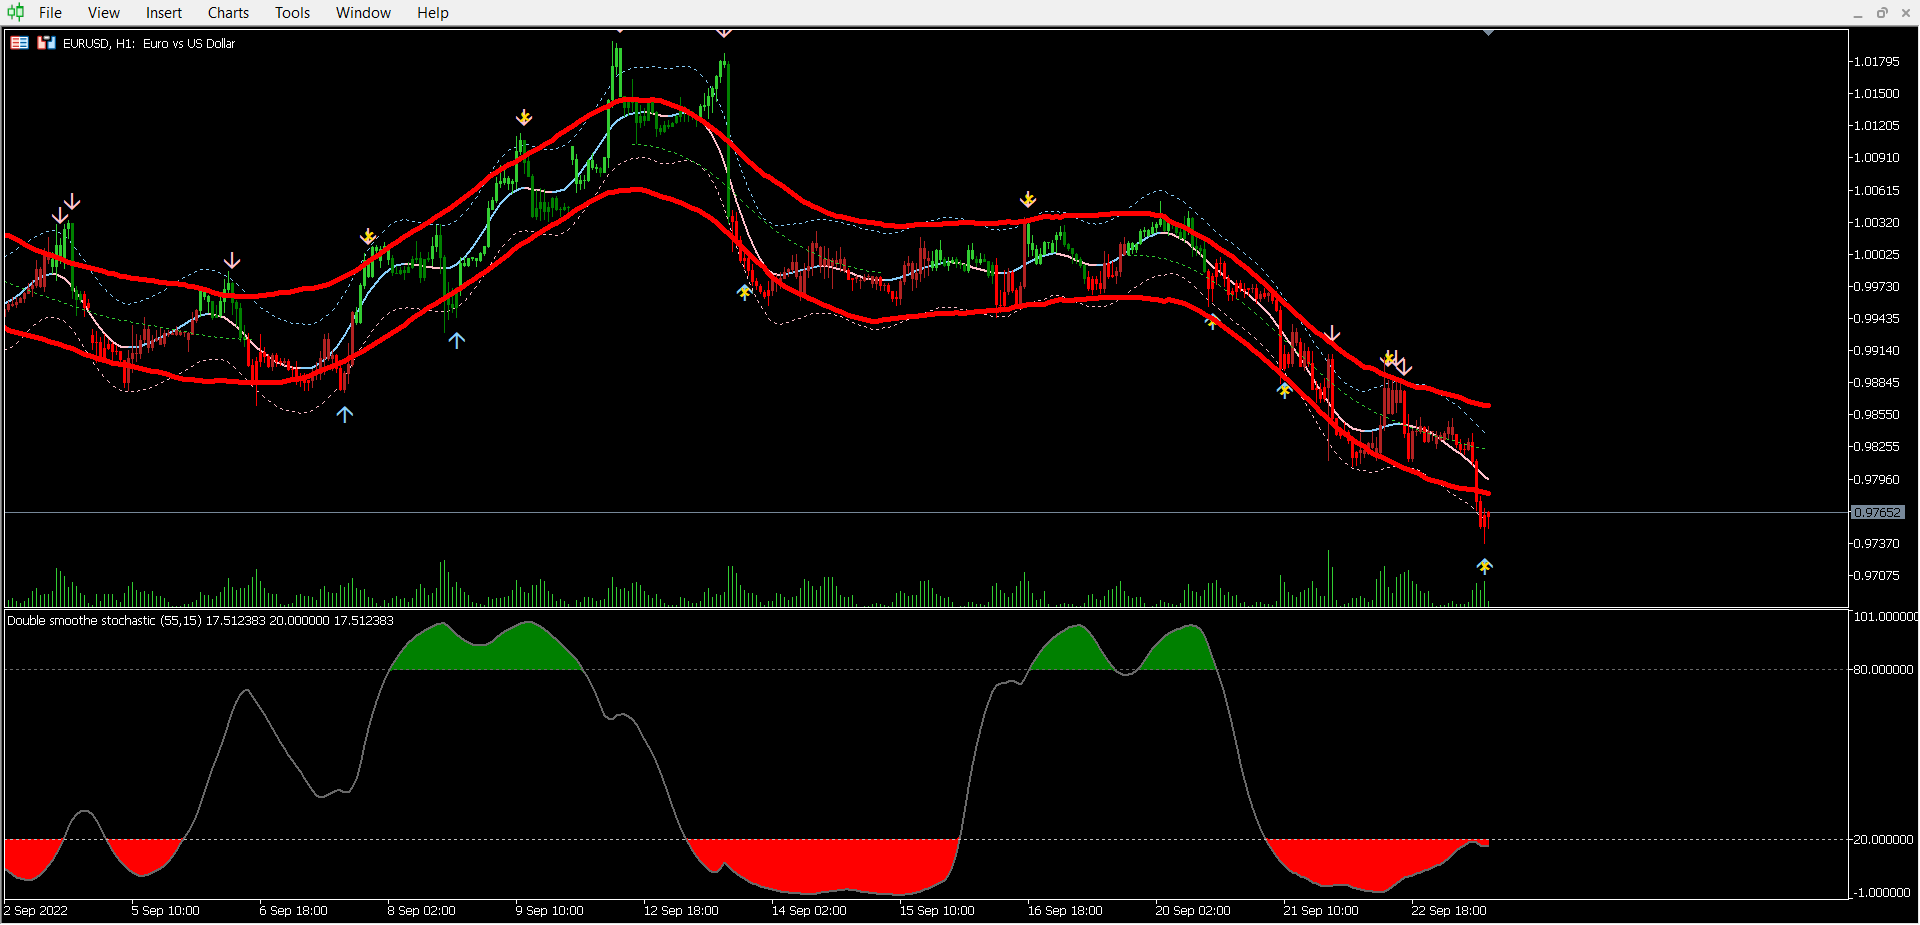The width and height of the screenshot is (1920, 925).
Task: Open the File menu
Action: click(50, 13)
